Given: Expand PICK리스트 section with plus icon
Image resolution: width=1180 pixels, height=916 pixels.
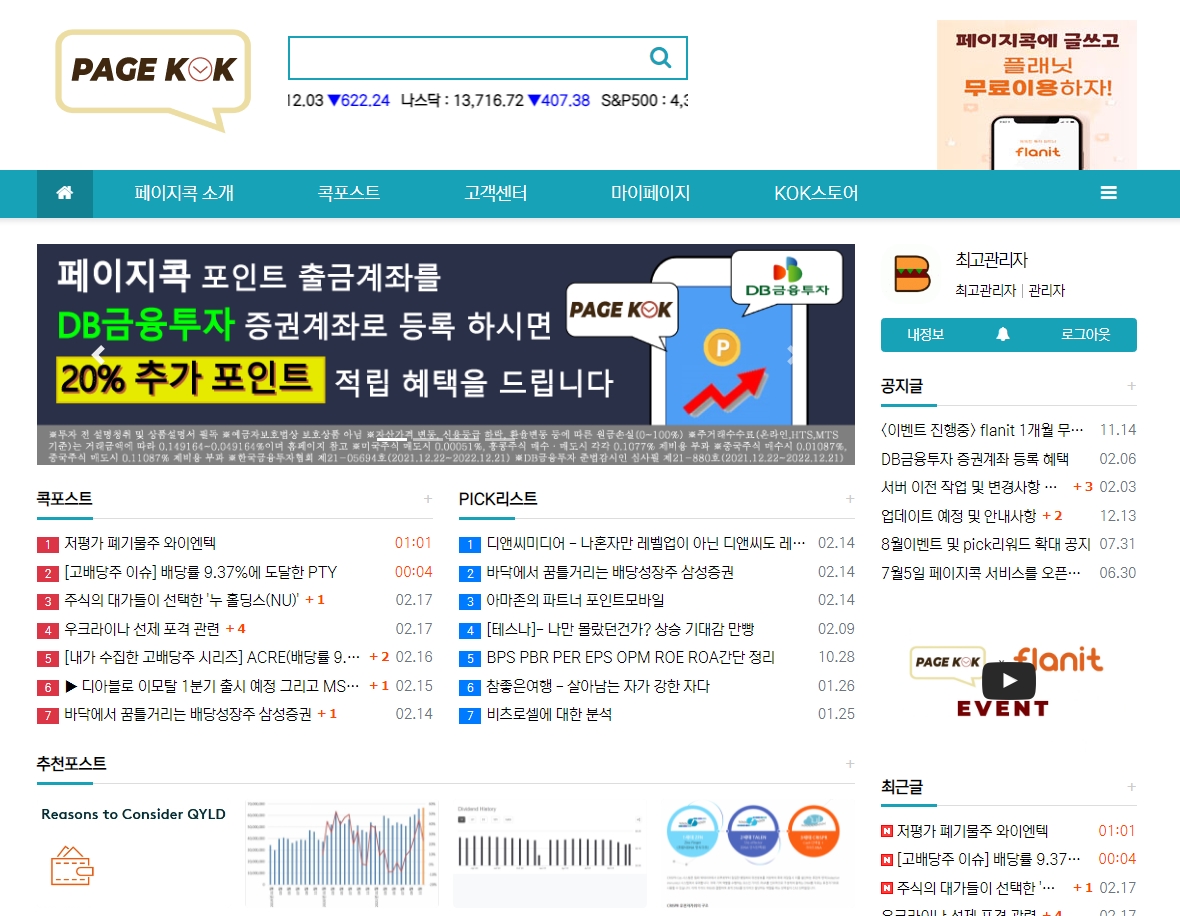Looking at the screenshot, I should coord(850,498).
